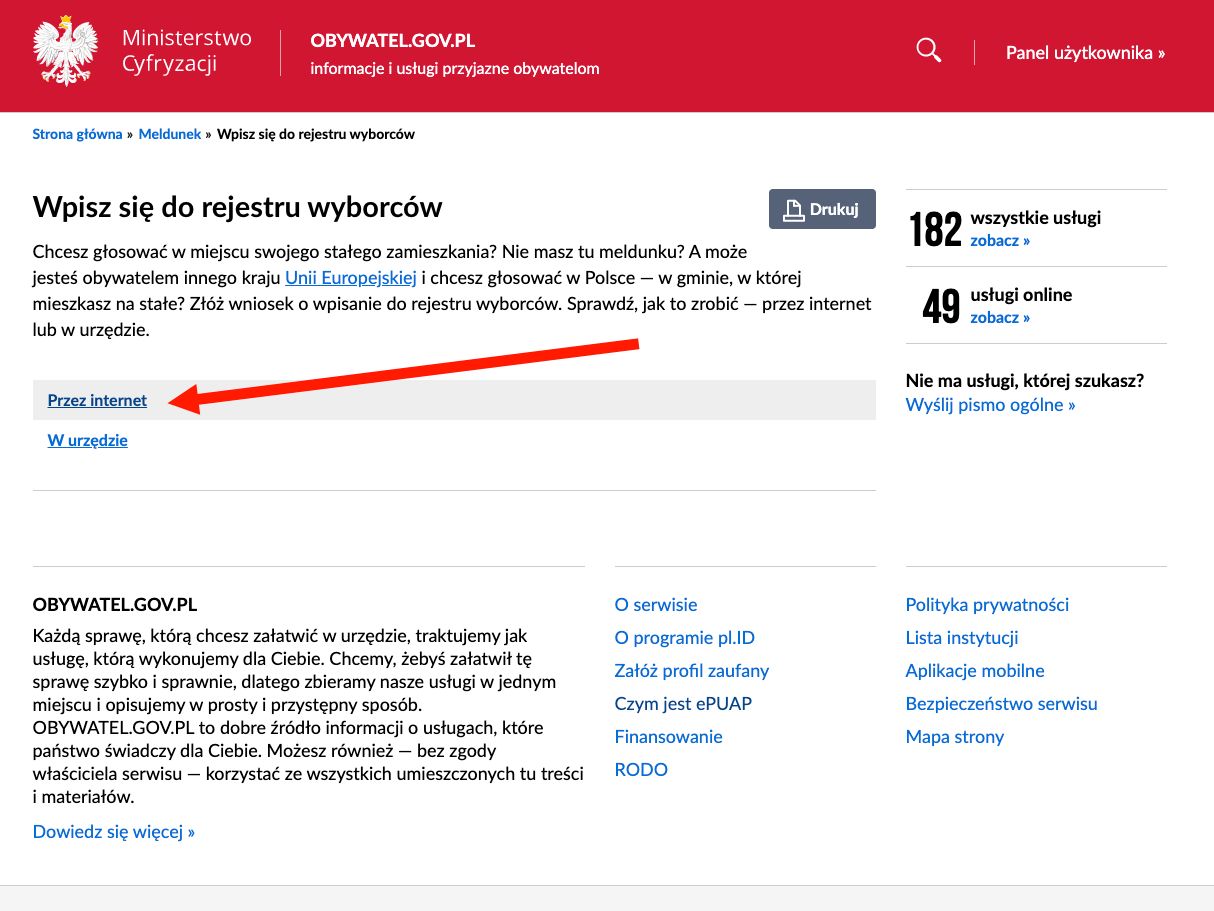Image resolution: width=1214 pixels, height=911 pixels.
Task: Click the 49 online services count
Action: tap(941, 306)
